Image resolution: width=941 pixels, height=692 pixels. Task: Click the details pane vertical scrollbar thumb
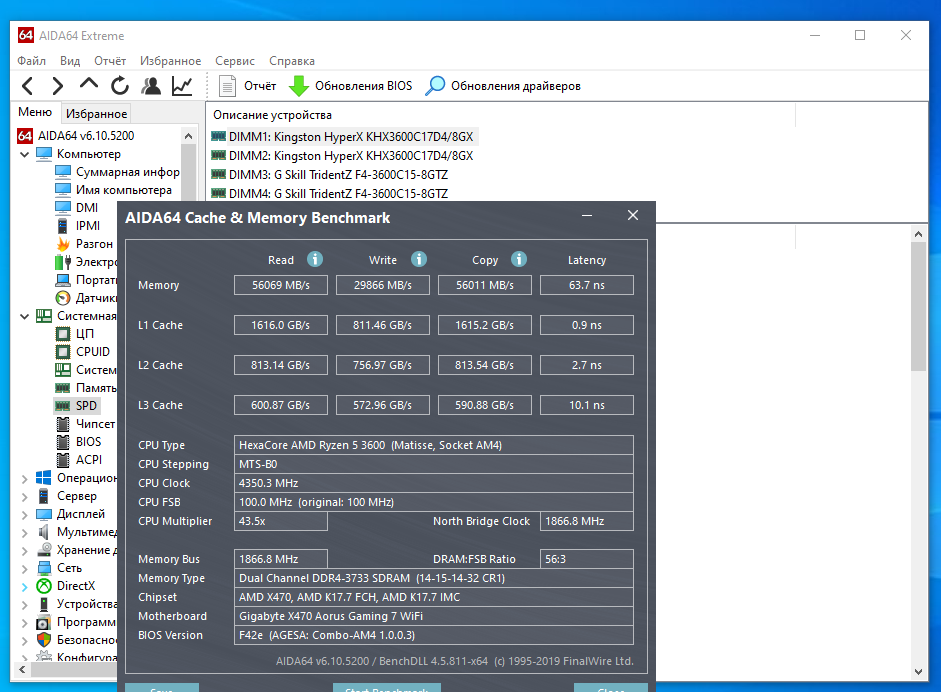(918, 307)
